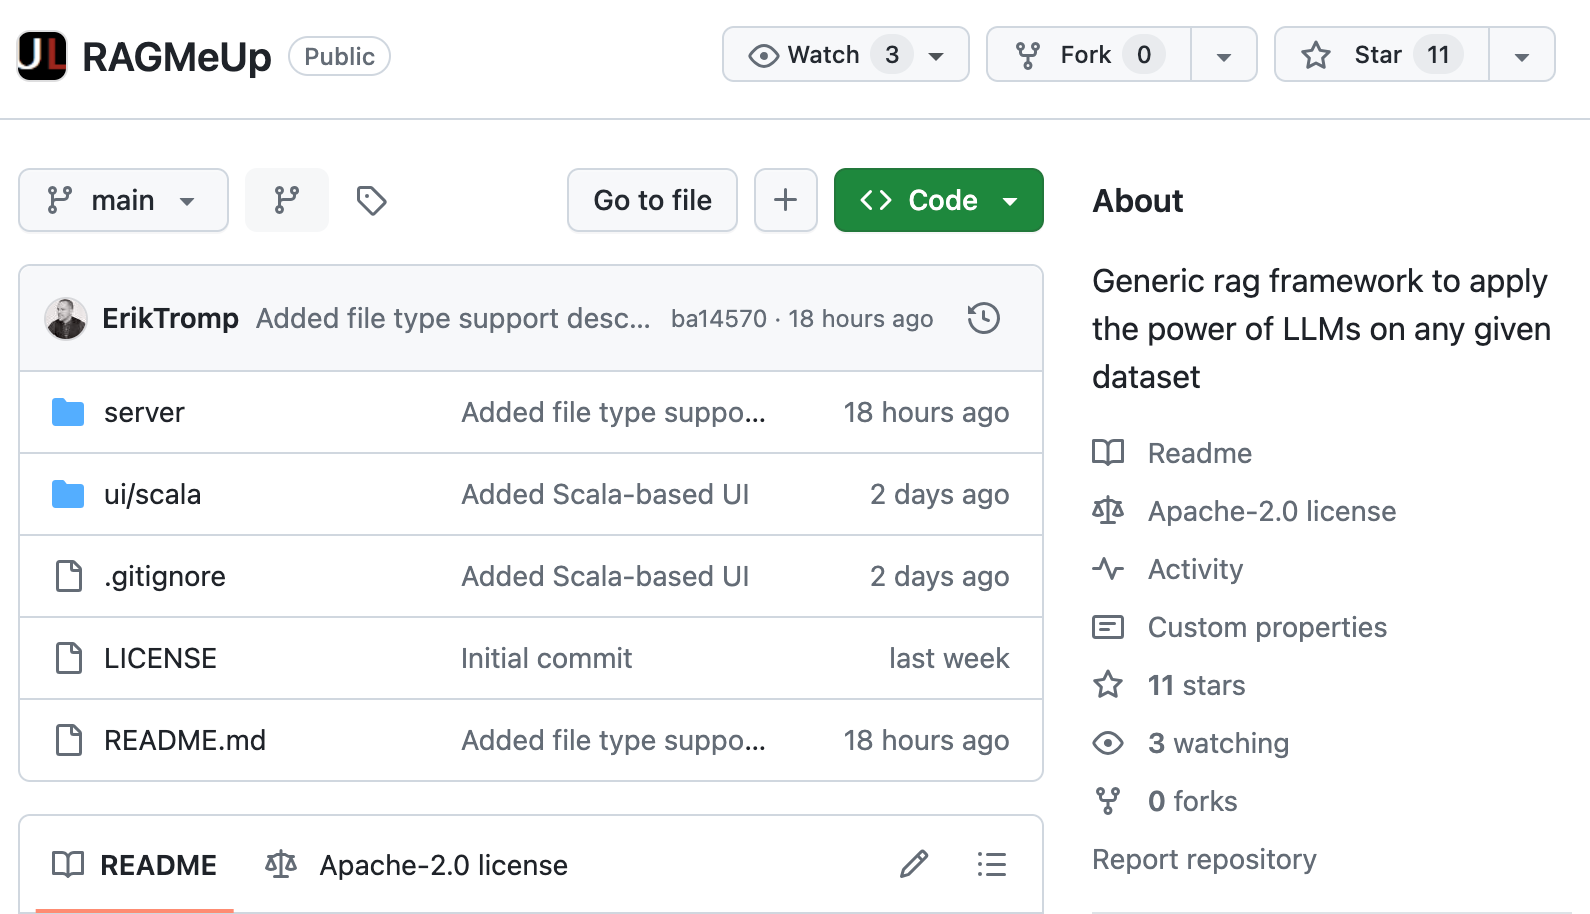Expand the green Code dropdown button
Image resolution: width=1590 pixels, height=914 pixels.
point(939,200)
